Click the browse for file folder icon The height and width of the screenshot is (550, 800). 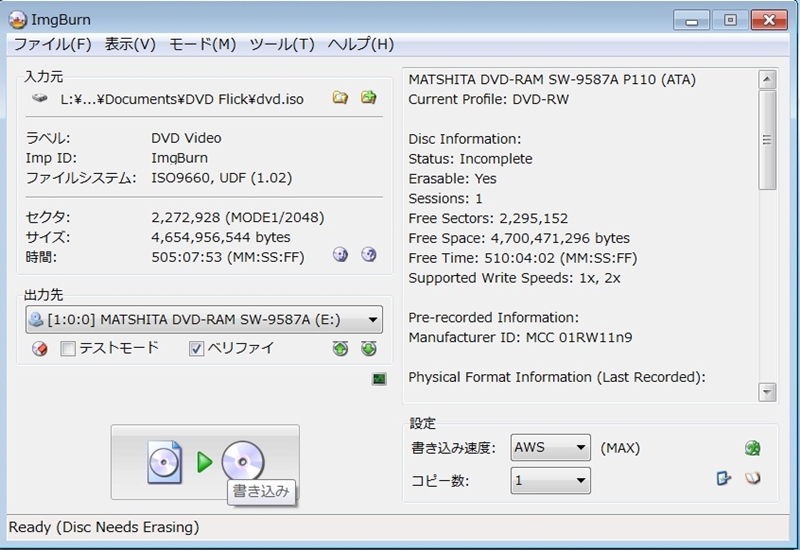[340, 97]
